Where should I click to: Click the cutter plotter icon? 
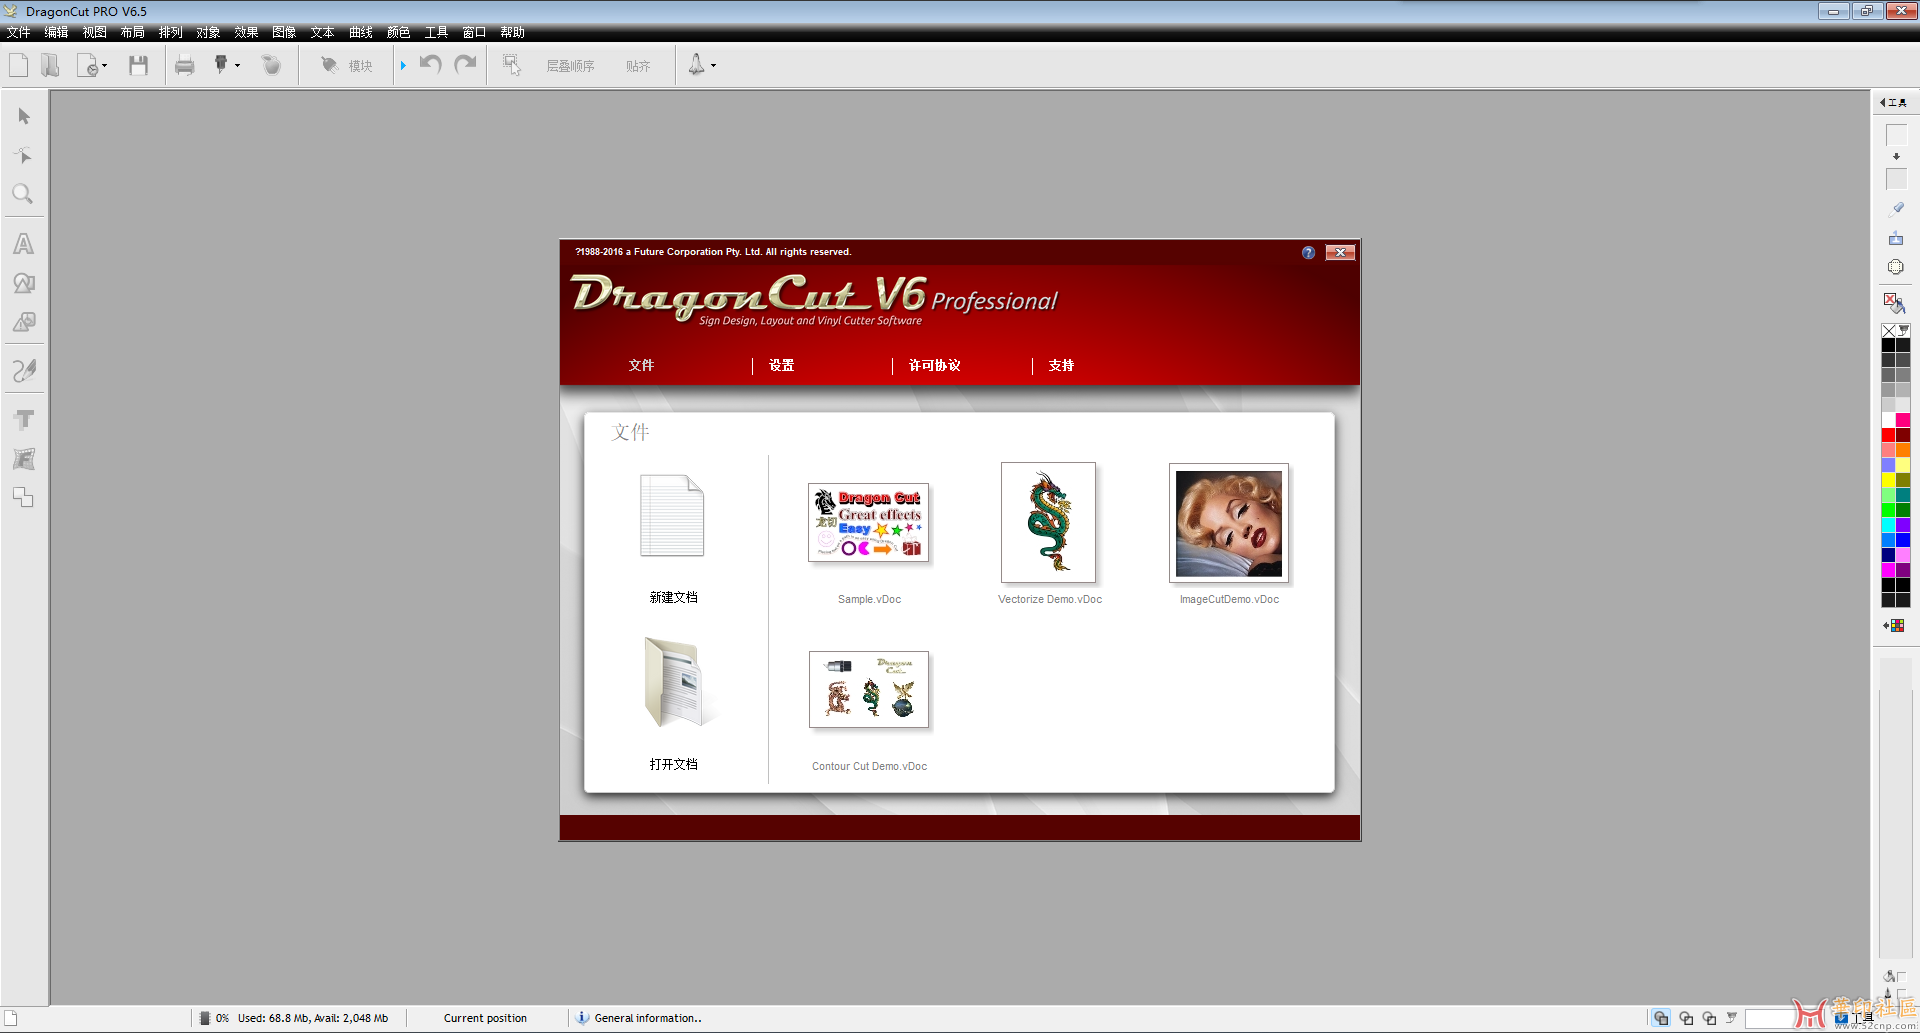tap(221, 65)
